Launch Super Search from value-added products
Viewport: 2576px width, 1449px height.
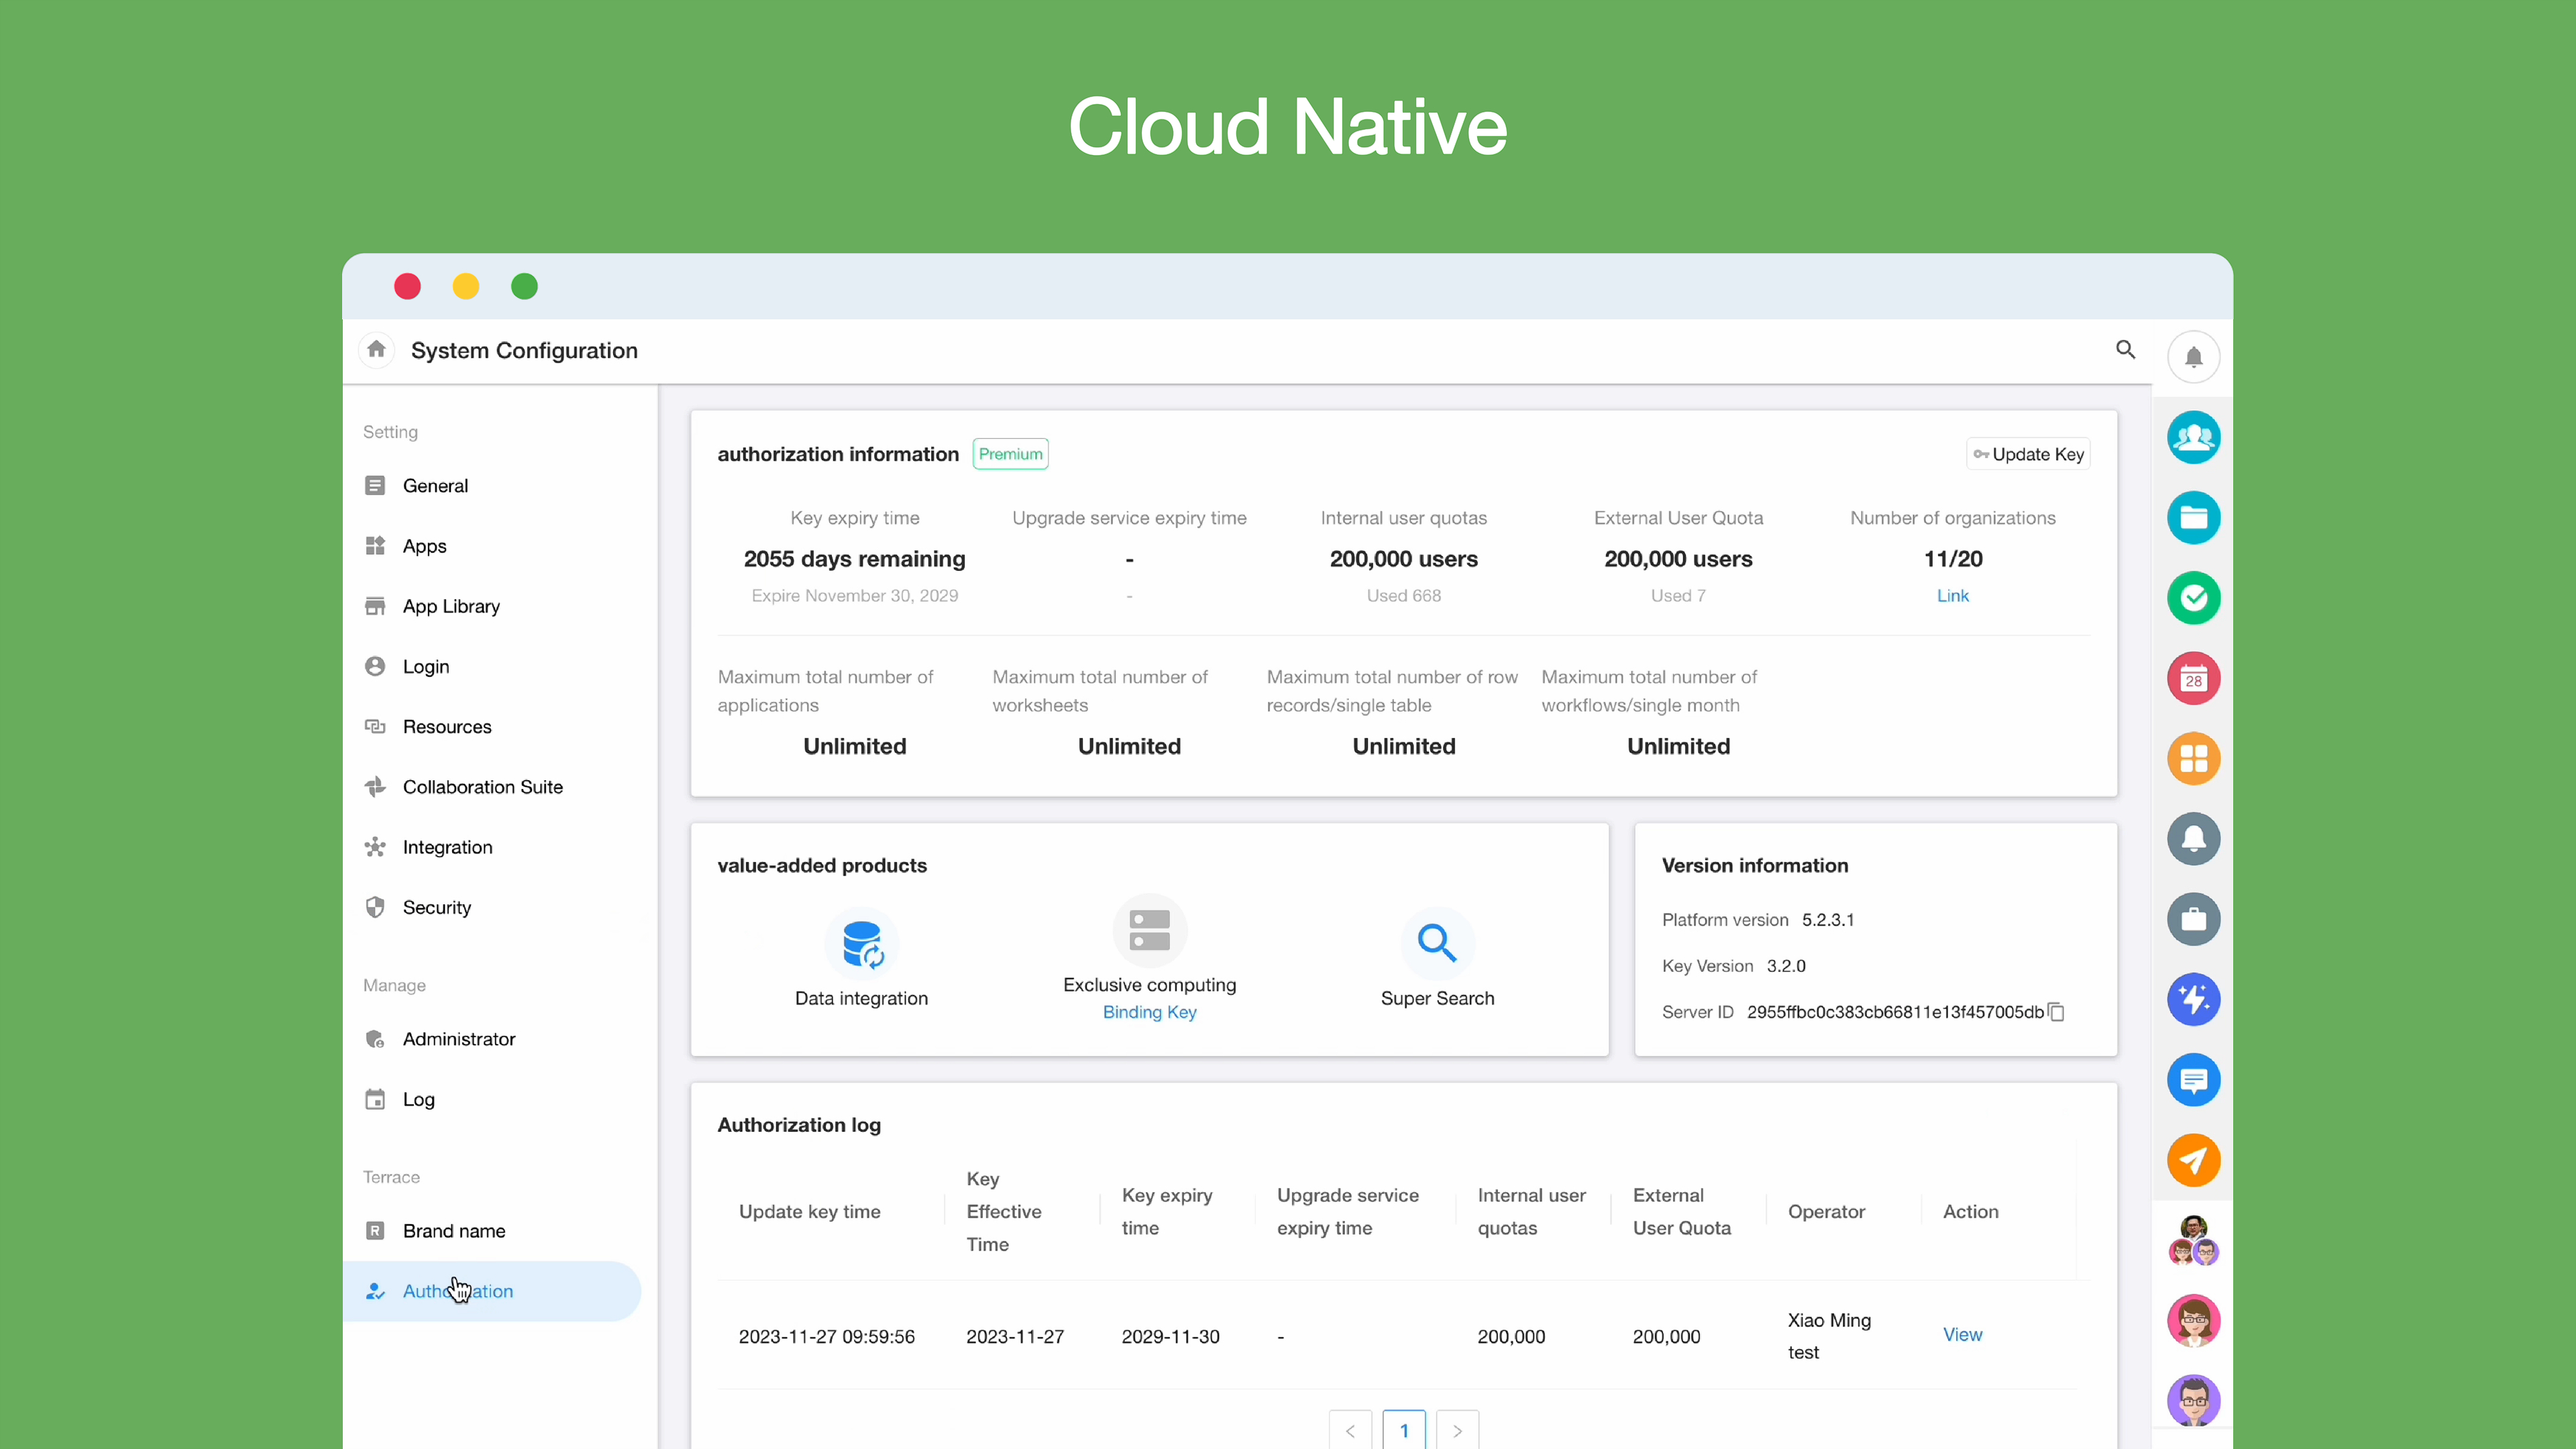(x=1437, y=944)
